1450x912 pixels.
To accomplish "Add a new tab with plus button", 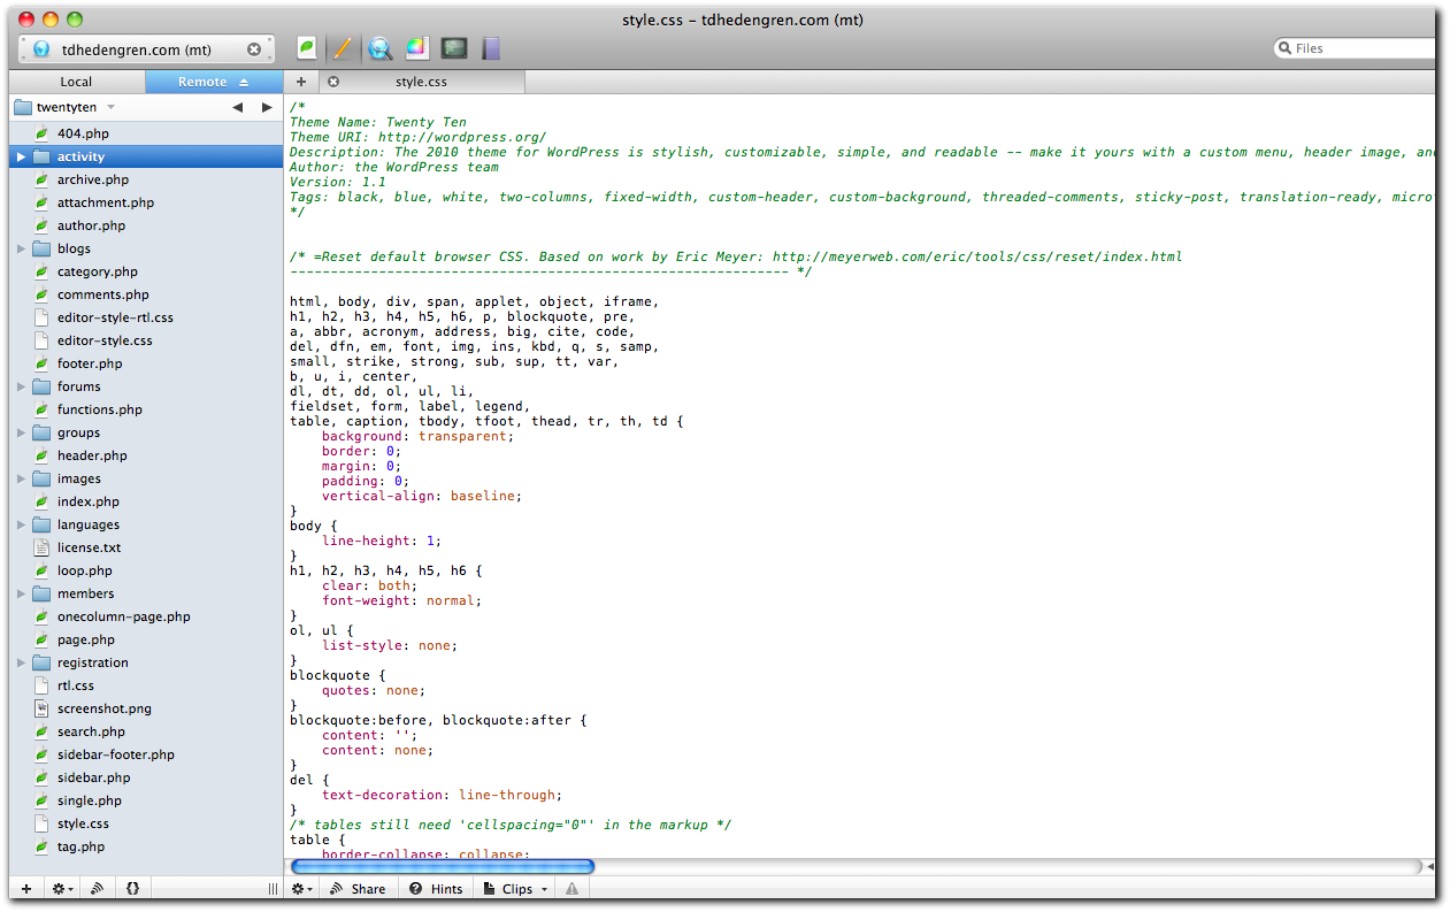I will pyautogui.click(x=301, y=82).
